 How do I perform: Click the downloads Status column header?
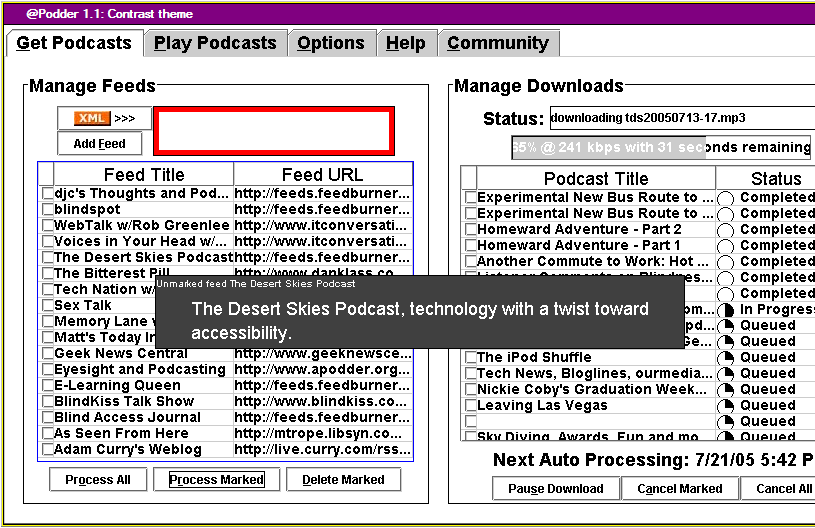[766, 179]
